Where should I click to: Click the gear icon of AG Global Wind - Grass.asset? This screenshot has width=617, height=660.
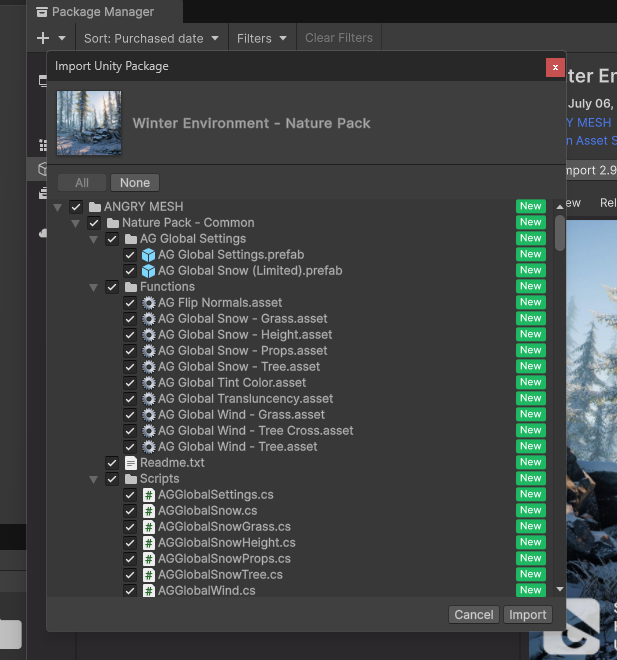coord(148,415)
